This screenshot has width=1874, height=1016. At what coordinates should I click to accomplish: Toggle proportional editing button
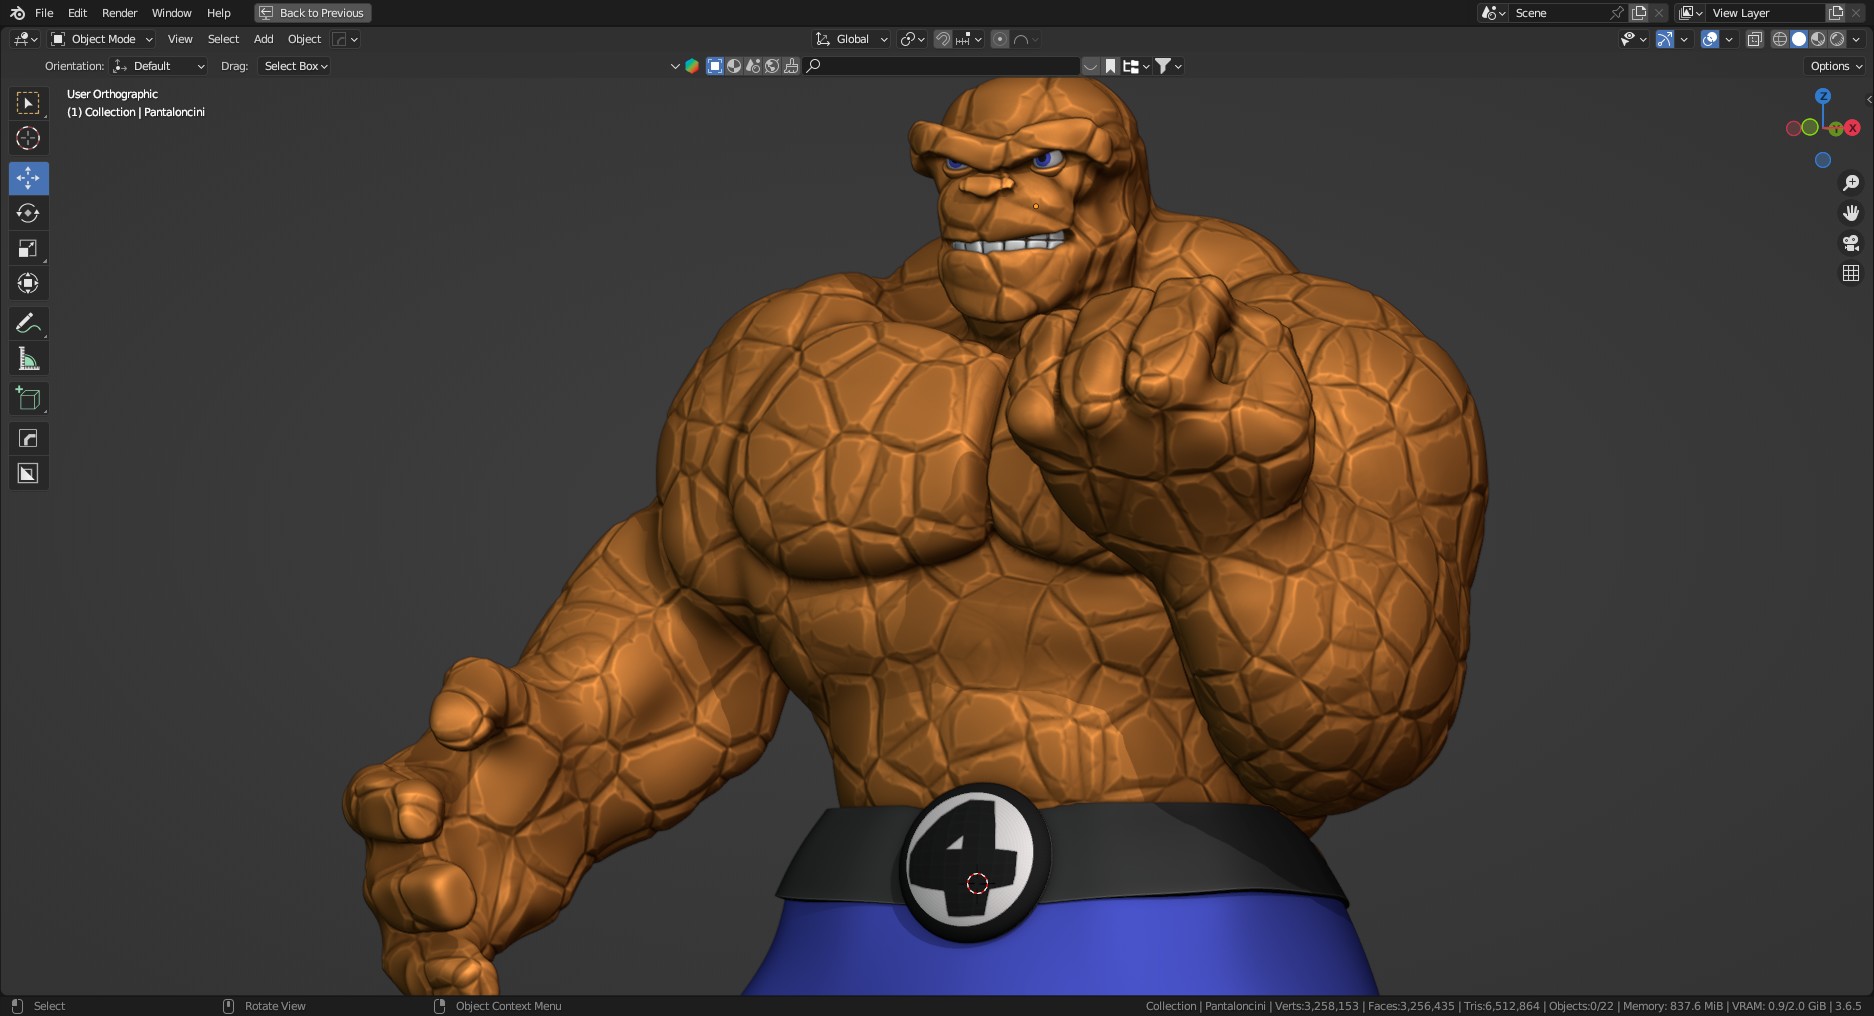tap(999, 39)
